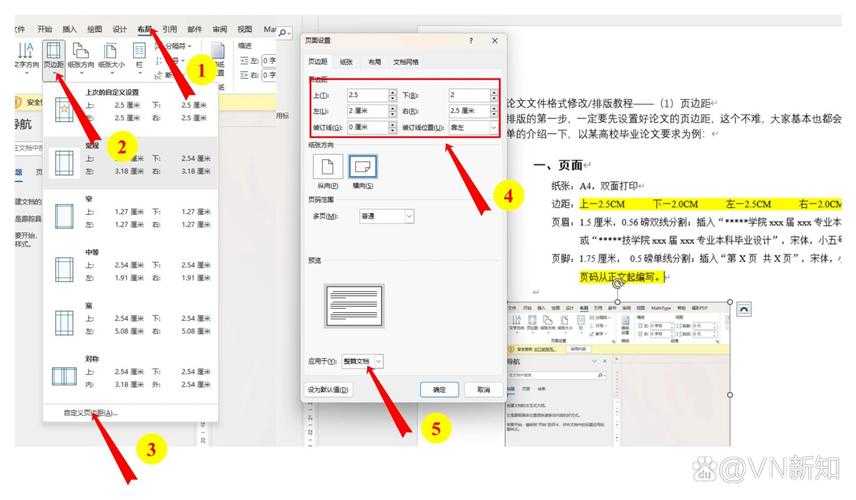
Task: Select the Moderate (中等) margins preset
Action: pos(130,269)
